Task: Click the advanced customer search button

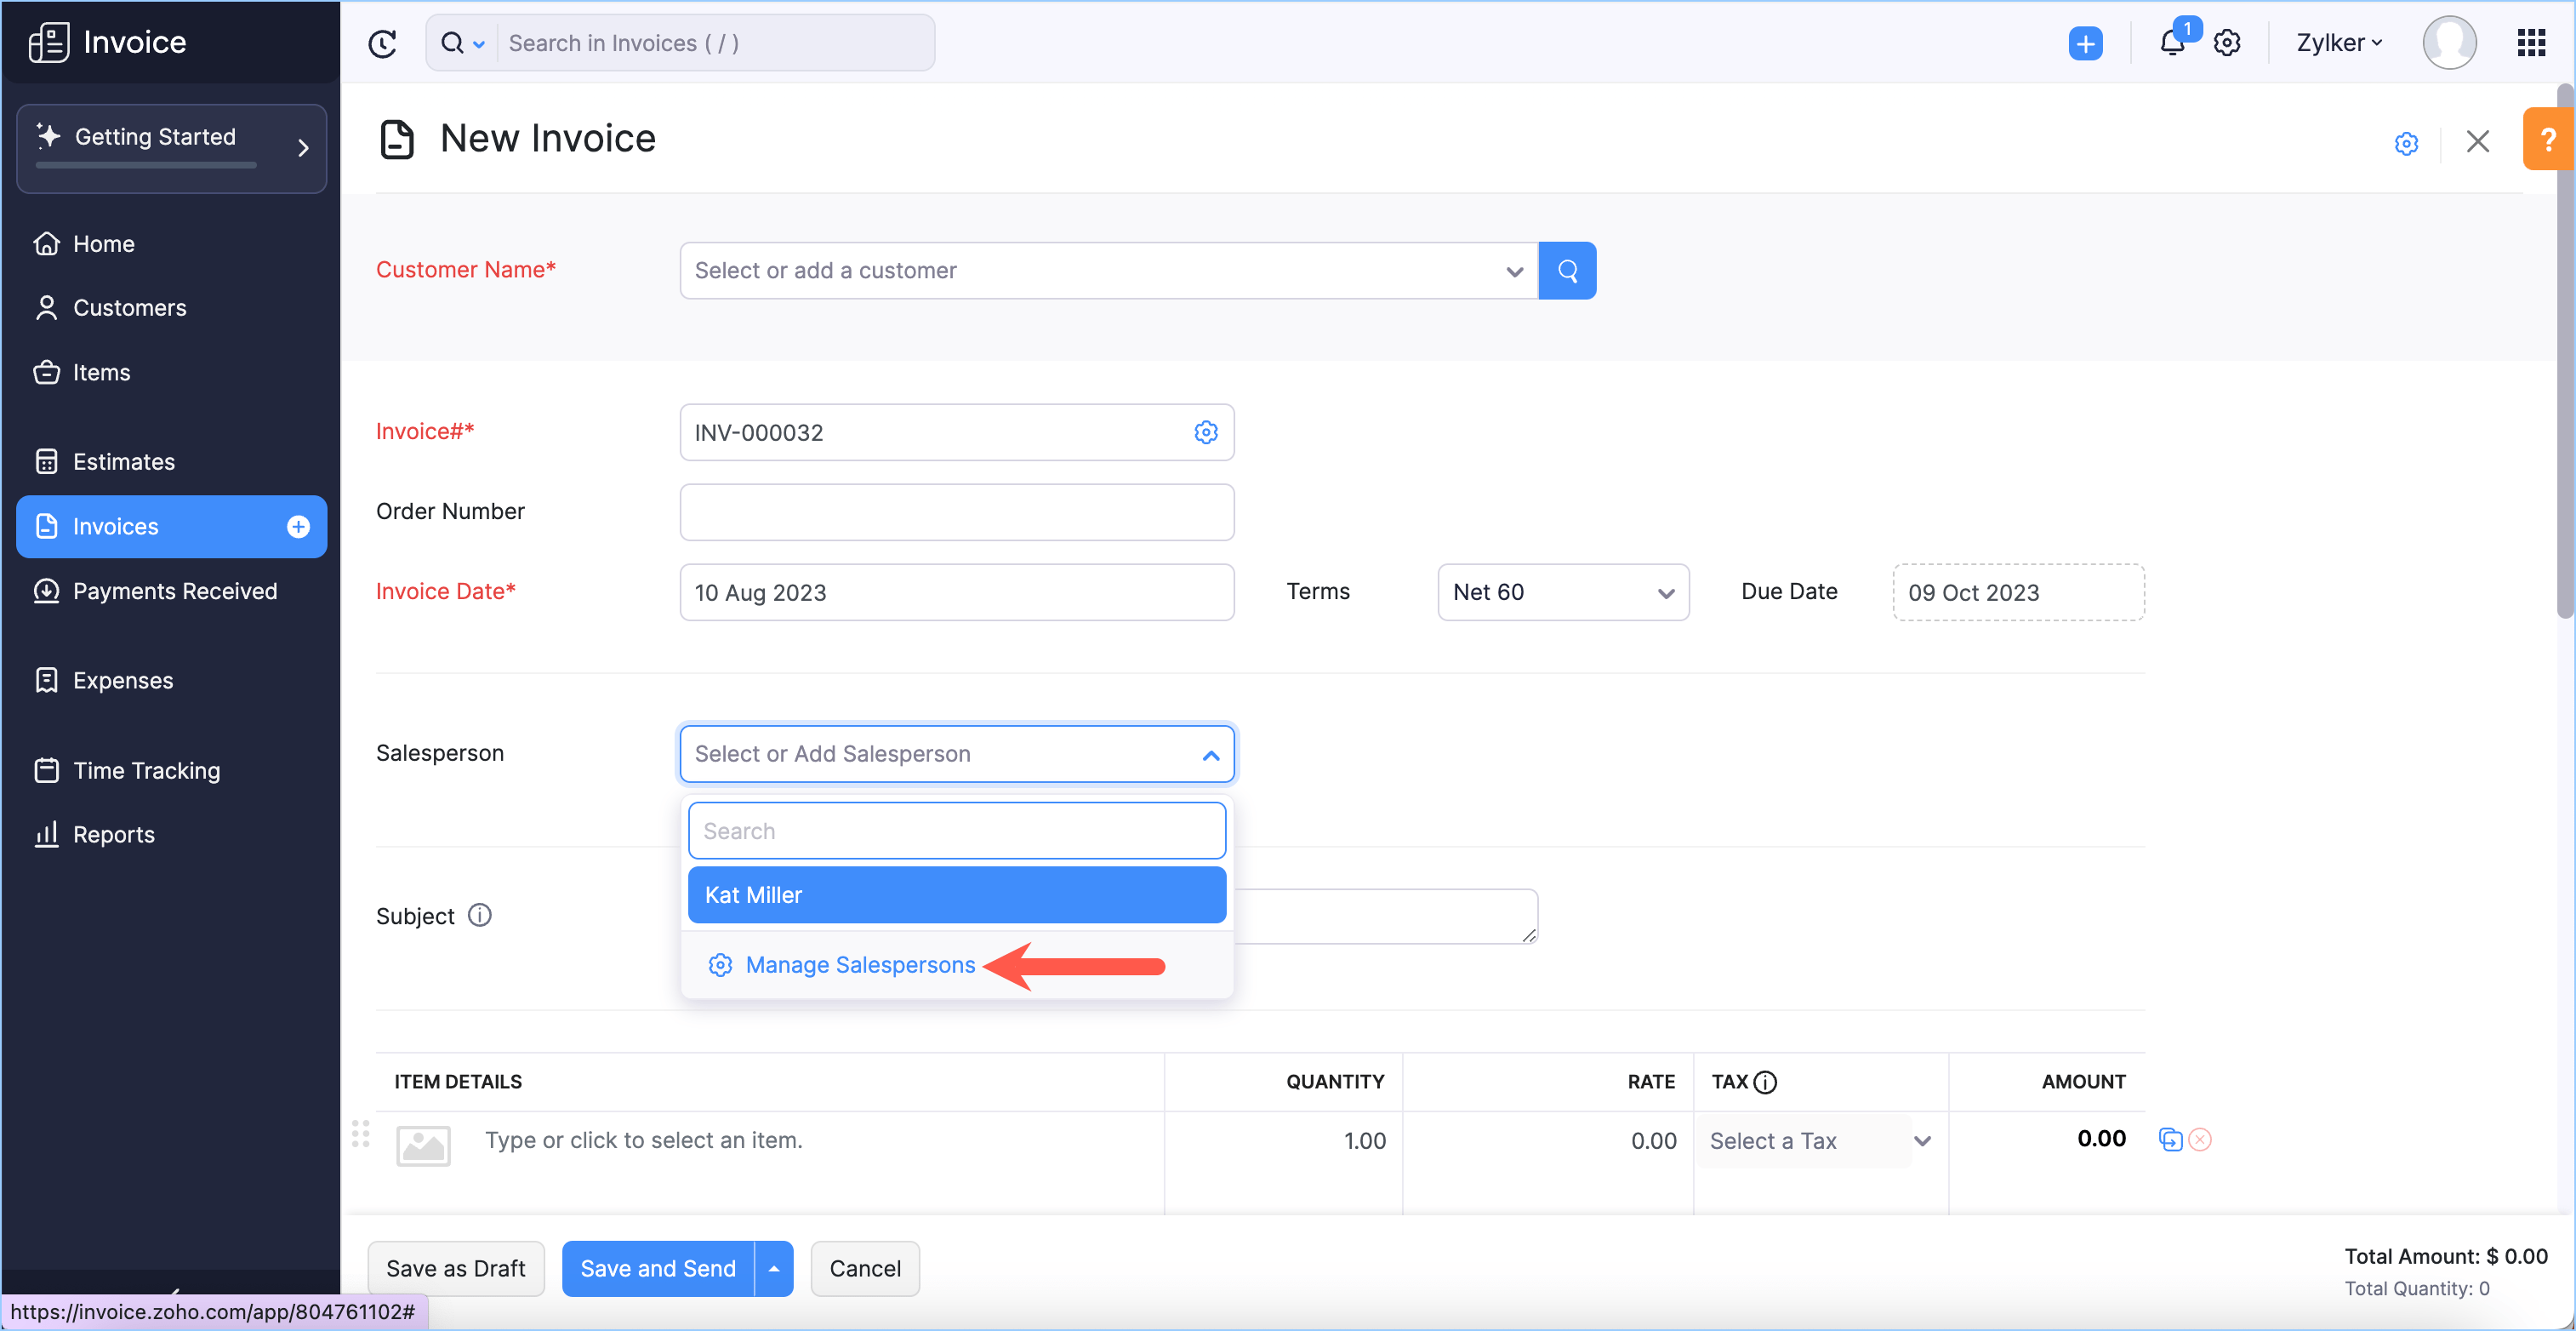Action: point(1567,271)
